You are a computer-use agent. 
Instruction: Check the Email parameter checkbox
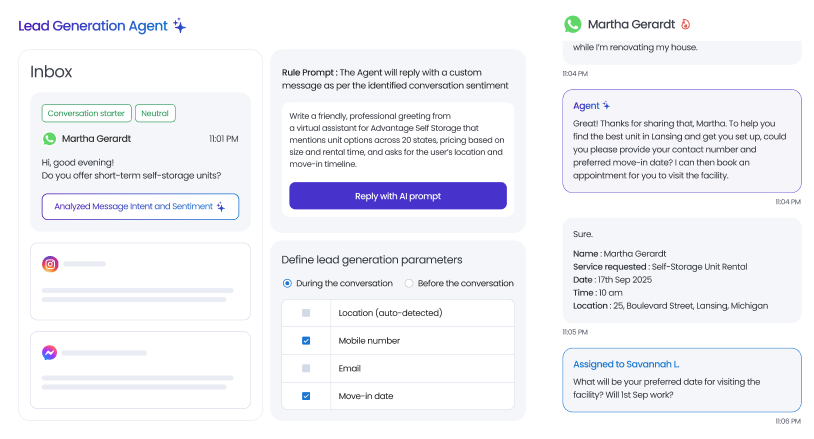click(x=306, y=368)
